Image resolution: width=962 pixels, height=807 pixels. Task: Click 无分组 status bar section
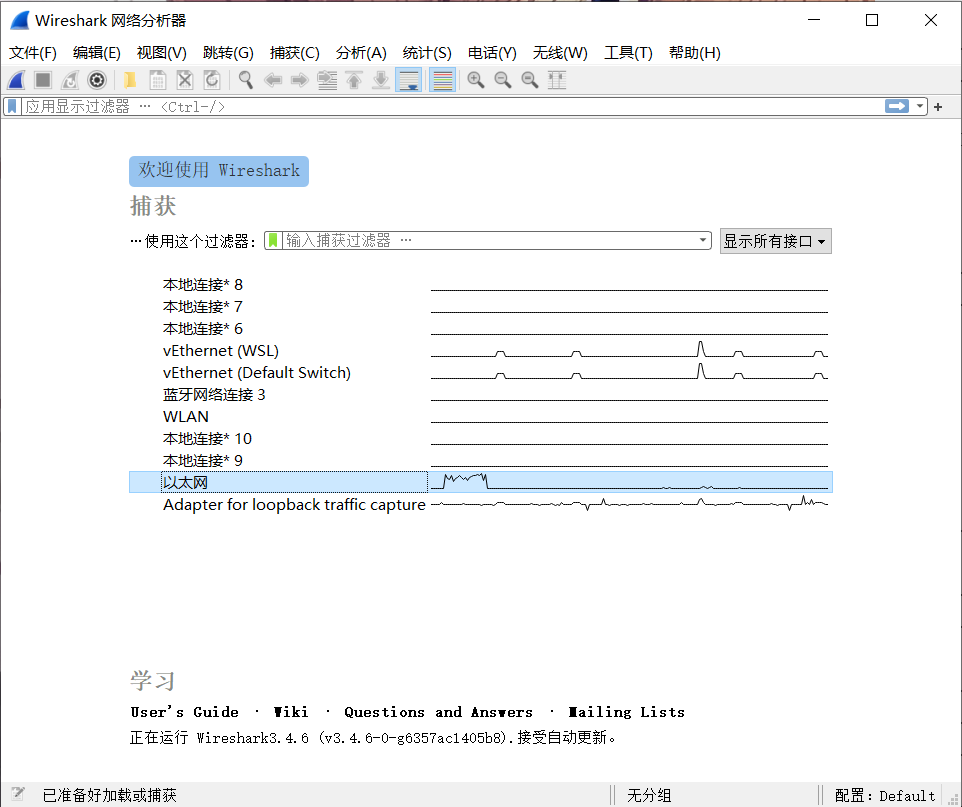point(649,796)
